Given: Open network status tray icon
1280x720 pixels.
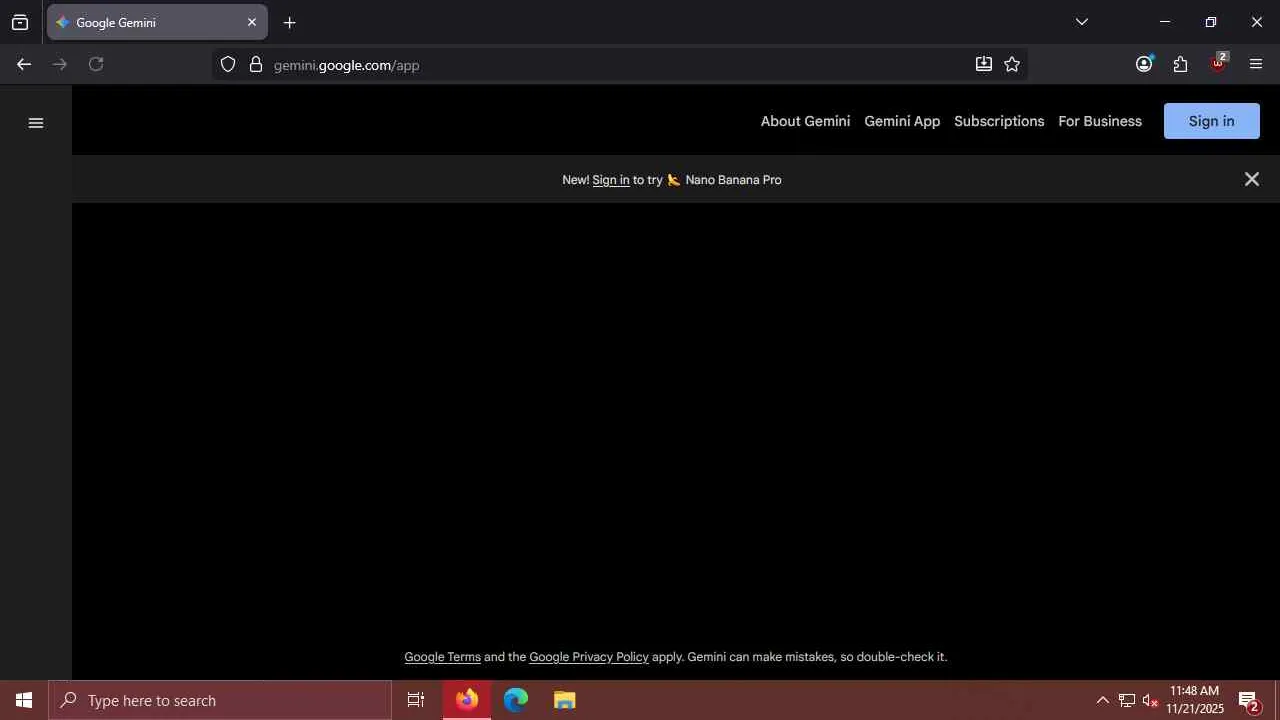Looking at the screenshot, I should 1126,700.
